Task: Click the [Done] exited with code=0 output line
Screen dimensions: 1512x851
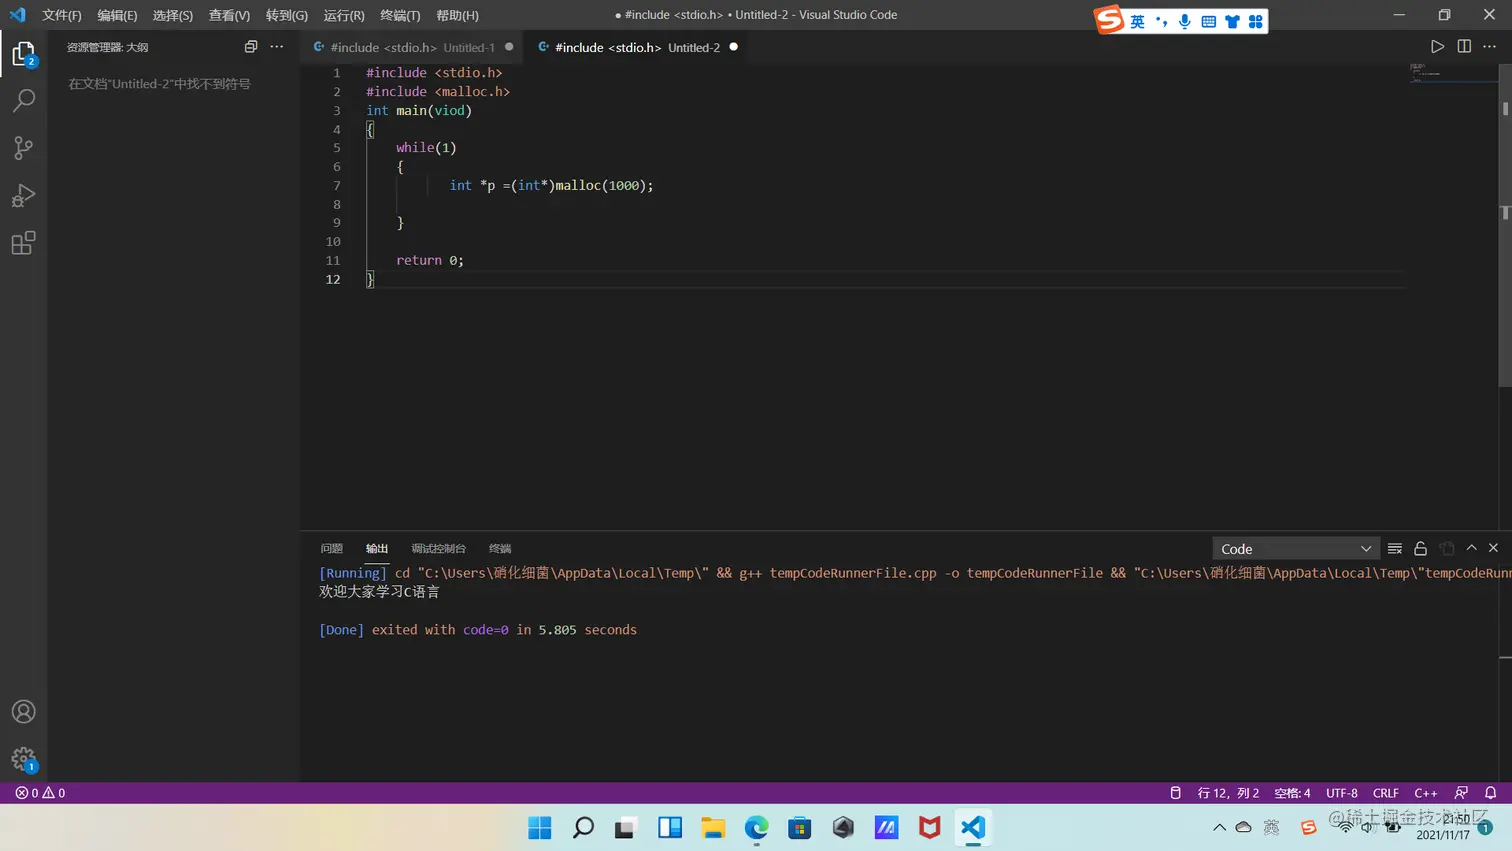Action: coord(478,630)
